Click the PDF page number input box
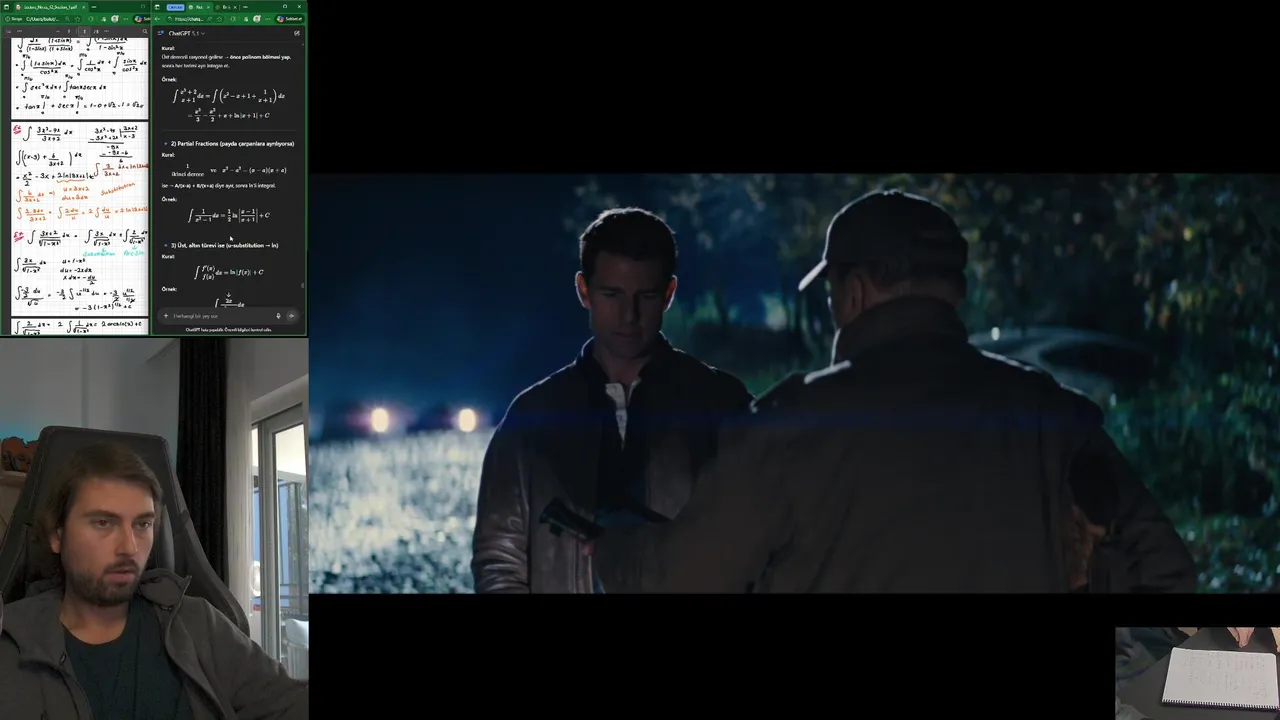 (x=84, y=31)
